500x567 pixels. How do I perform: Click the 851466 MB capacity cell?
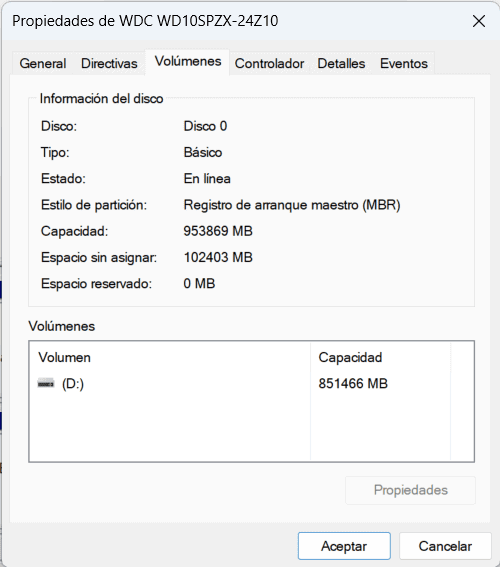click(x=353, y=384)
